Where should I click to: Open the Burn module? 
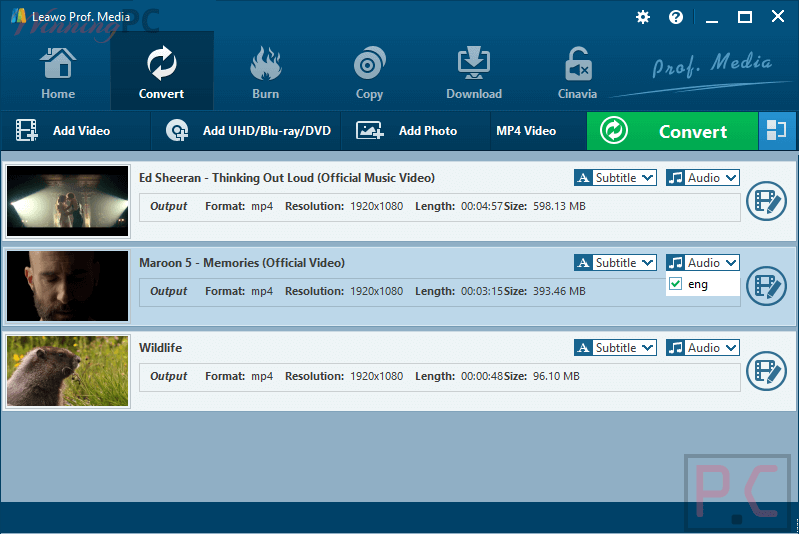[x=265, y=73]
